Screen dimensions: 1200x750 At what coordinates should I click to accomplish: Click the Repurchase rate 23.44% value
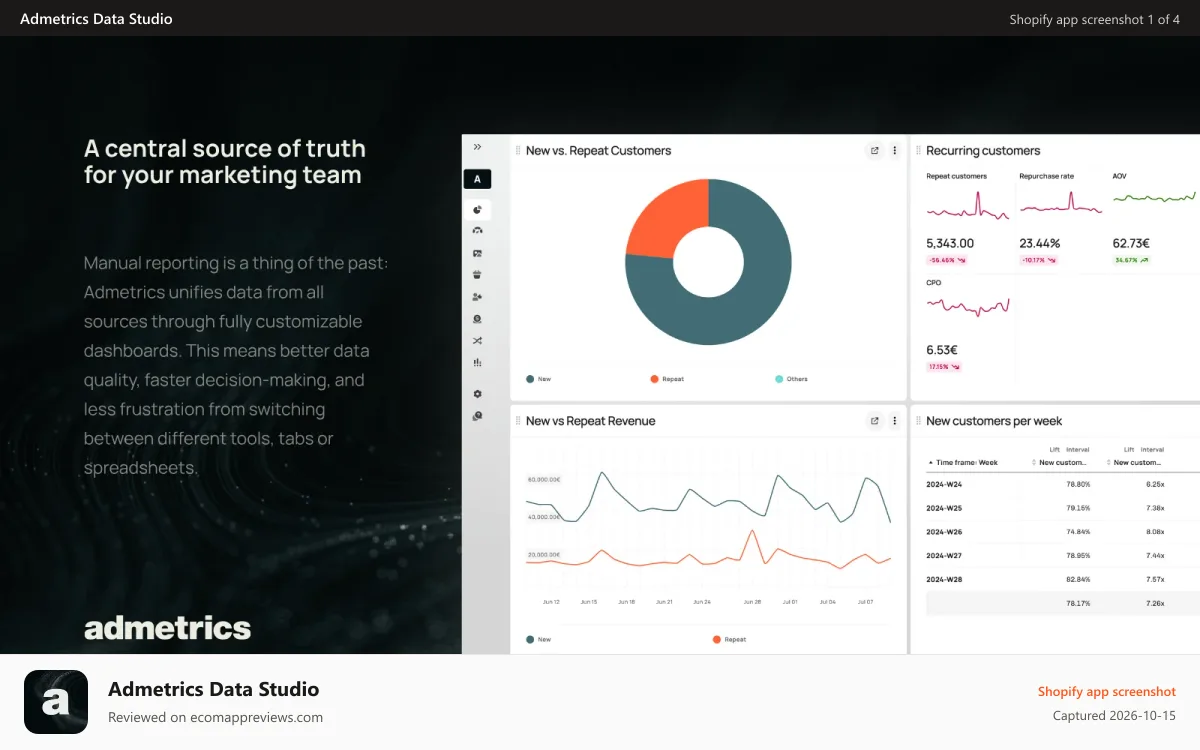click(1040, 243)
